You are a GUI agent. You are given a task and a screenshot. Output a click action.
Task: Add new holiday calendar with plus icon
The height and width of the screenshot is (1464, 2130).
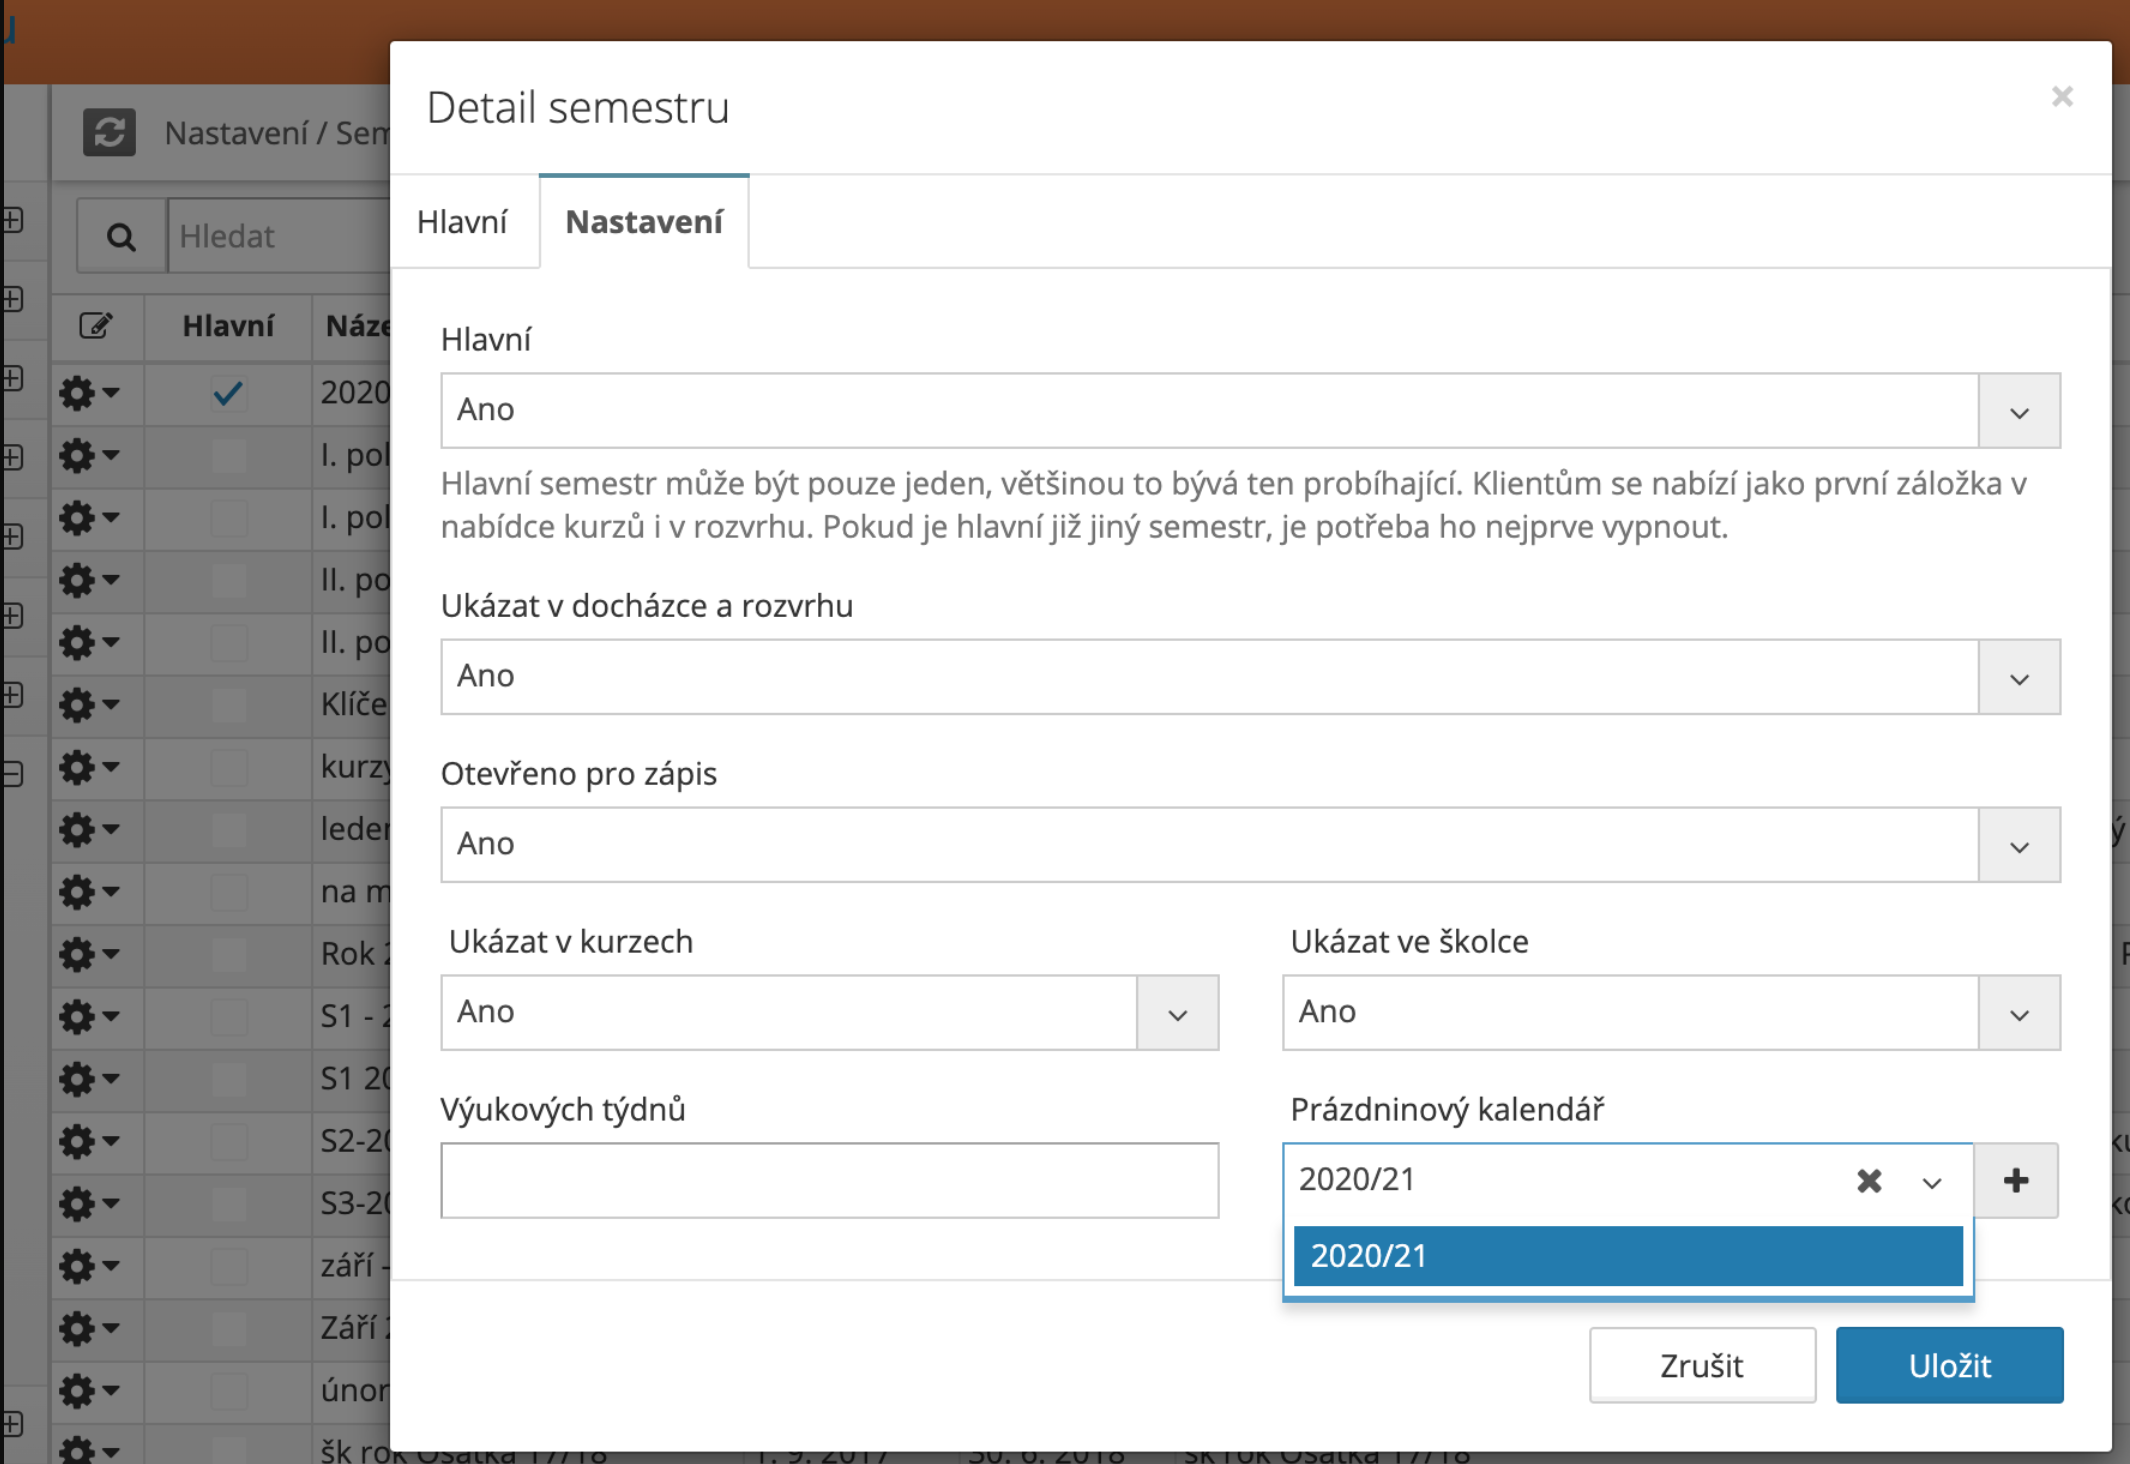pyautogui.click(x=2016, y=1180)
